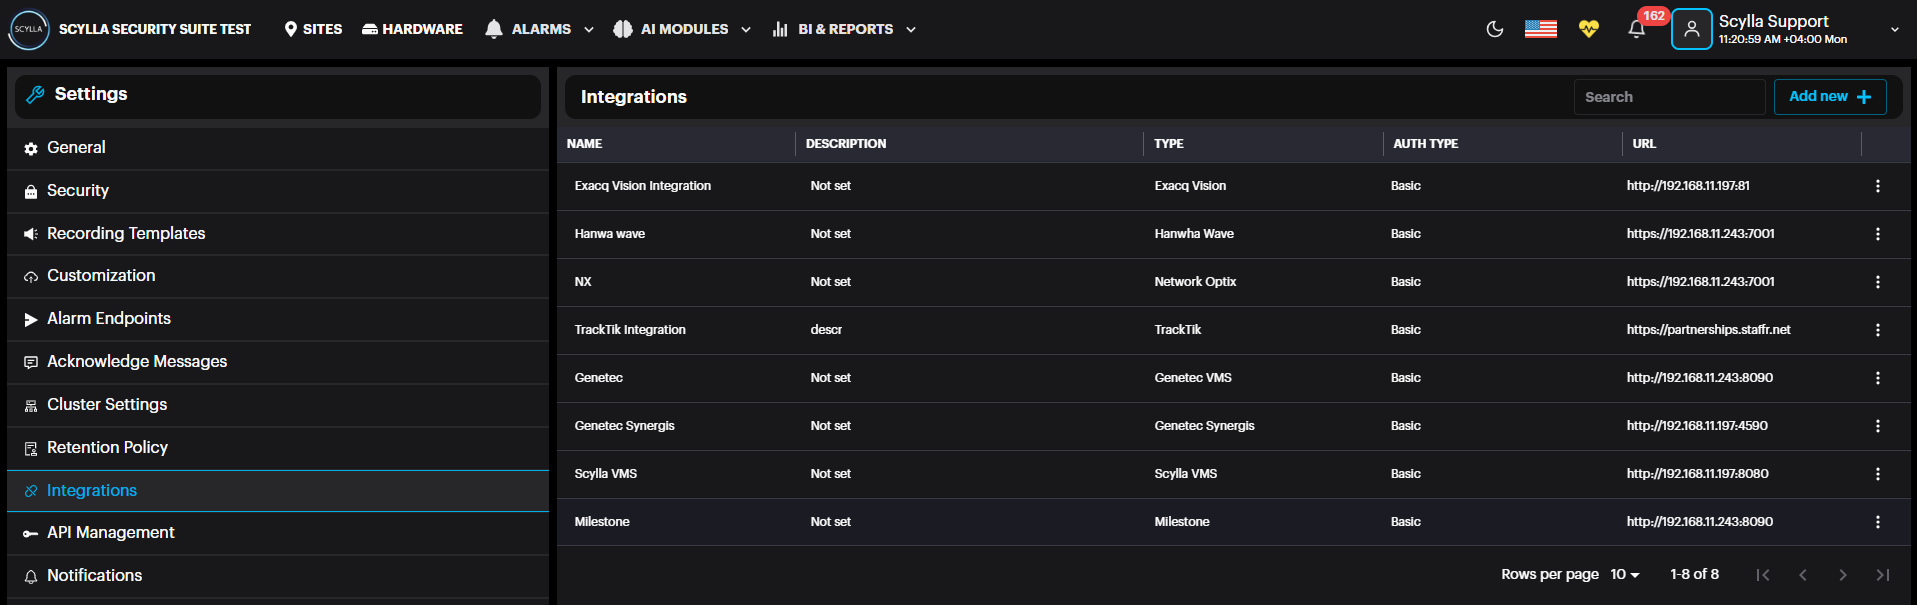This screenshot has height=605, width=1917.
Task: Sort table by Name column header
Action: point(585,144)
